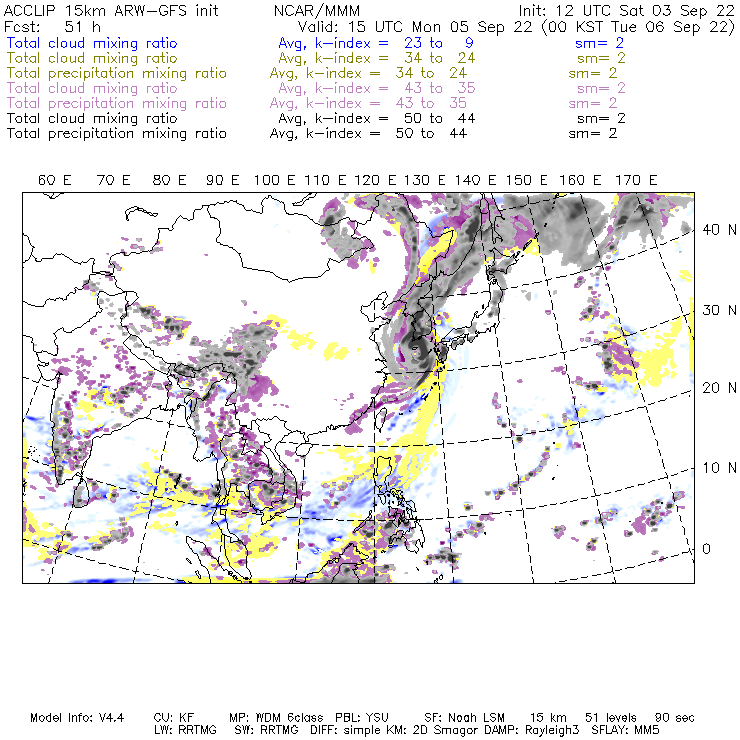Click the 'DIFF: simple' setting
740x740 pixels.
(x=347, y=731)
